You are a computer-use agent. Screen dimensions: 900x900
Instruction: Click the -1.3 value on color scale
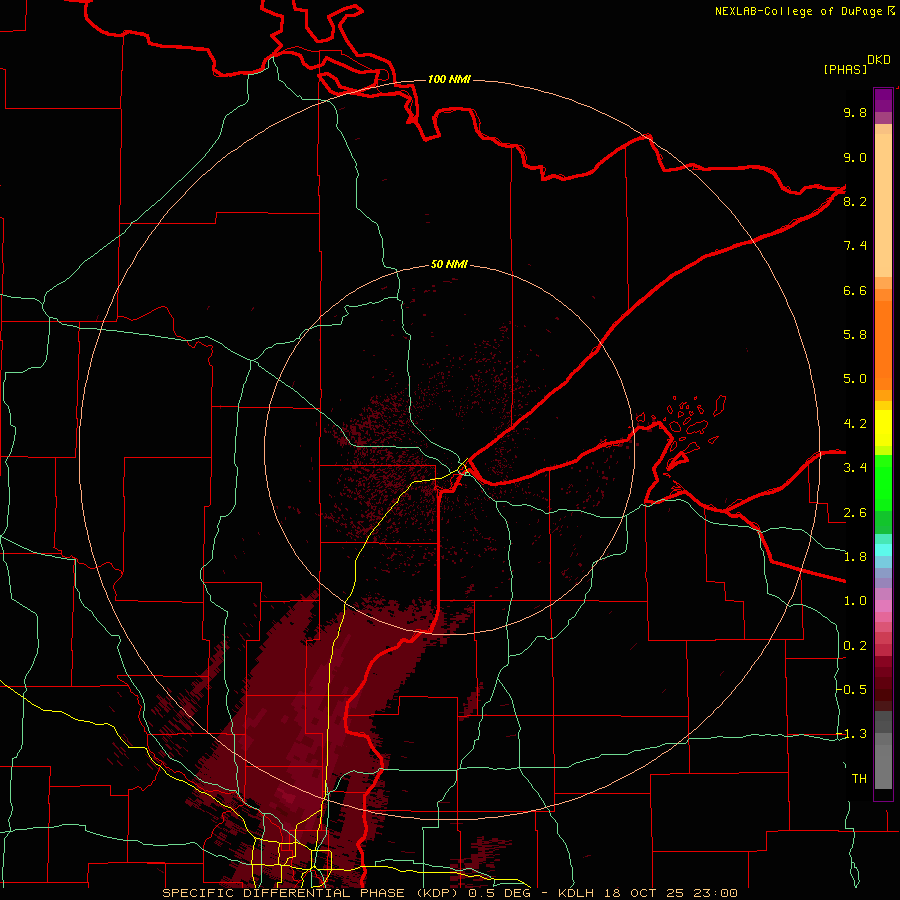pyautogui.click(x=852, y=734)
